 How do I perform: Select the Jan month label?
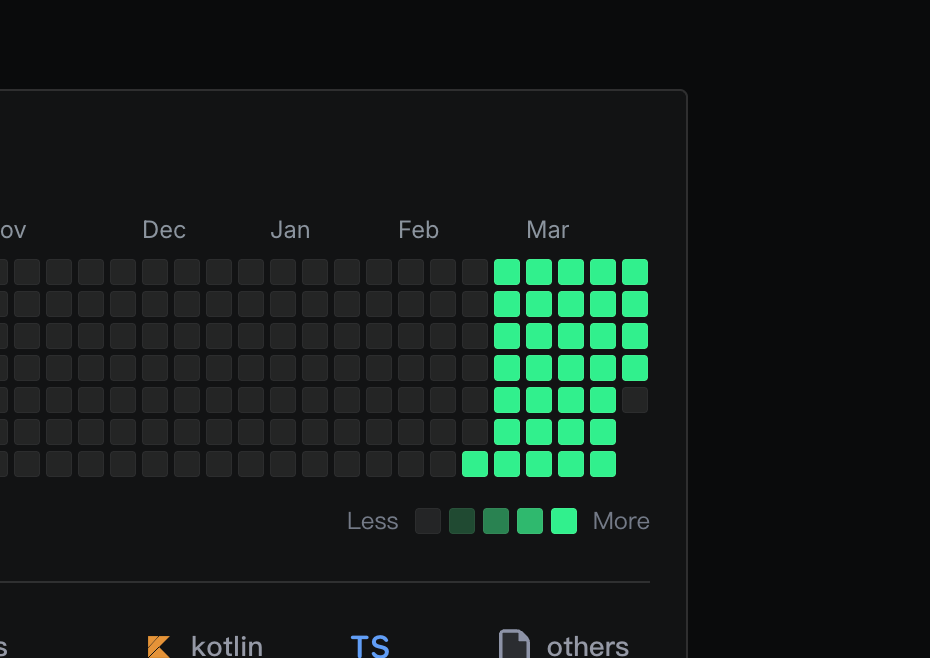click(x=290, y=230)
